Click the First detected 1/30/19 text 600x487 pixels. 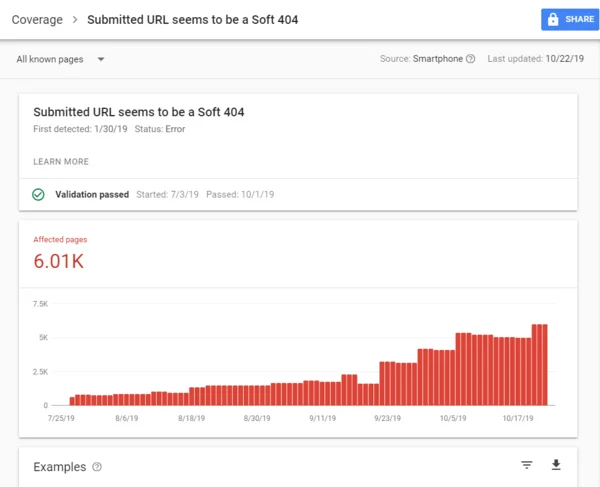click(x=80, y=129)
